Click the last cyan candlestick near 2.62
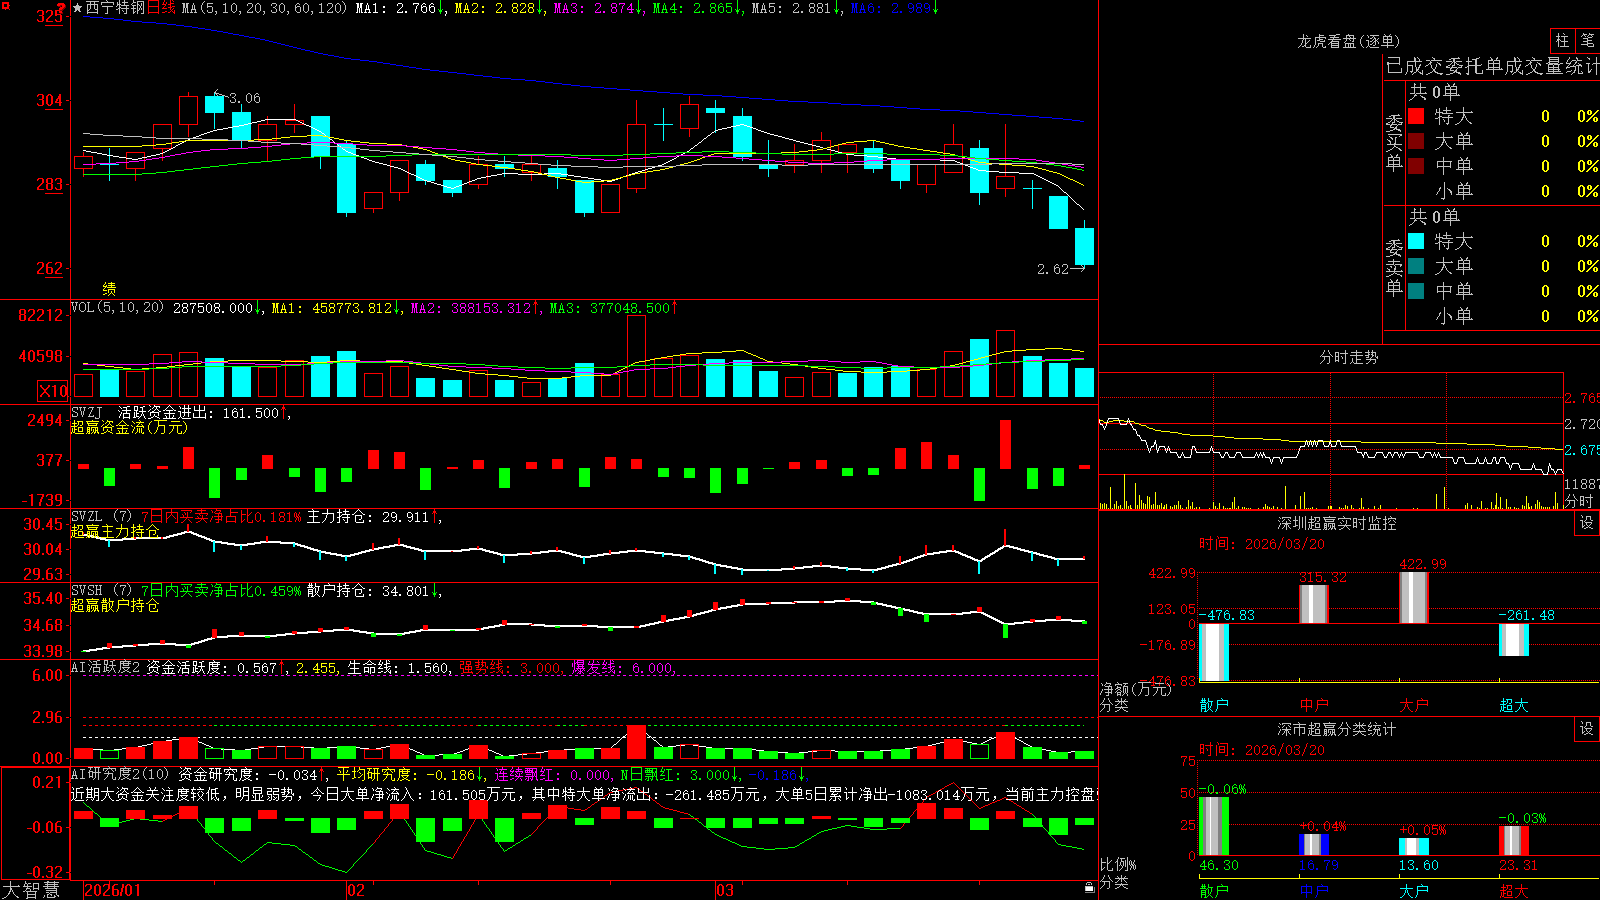 tap(1084, 246)
